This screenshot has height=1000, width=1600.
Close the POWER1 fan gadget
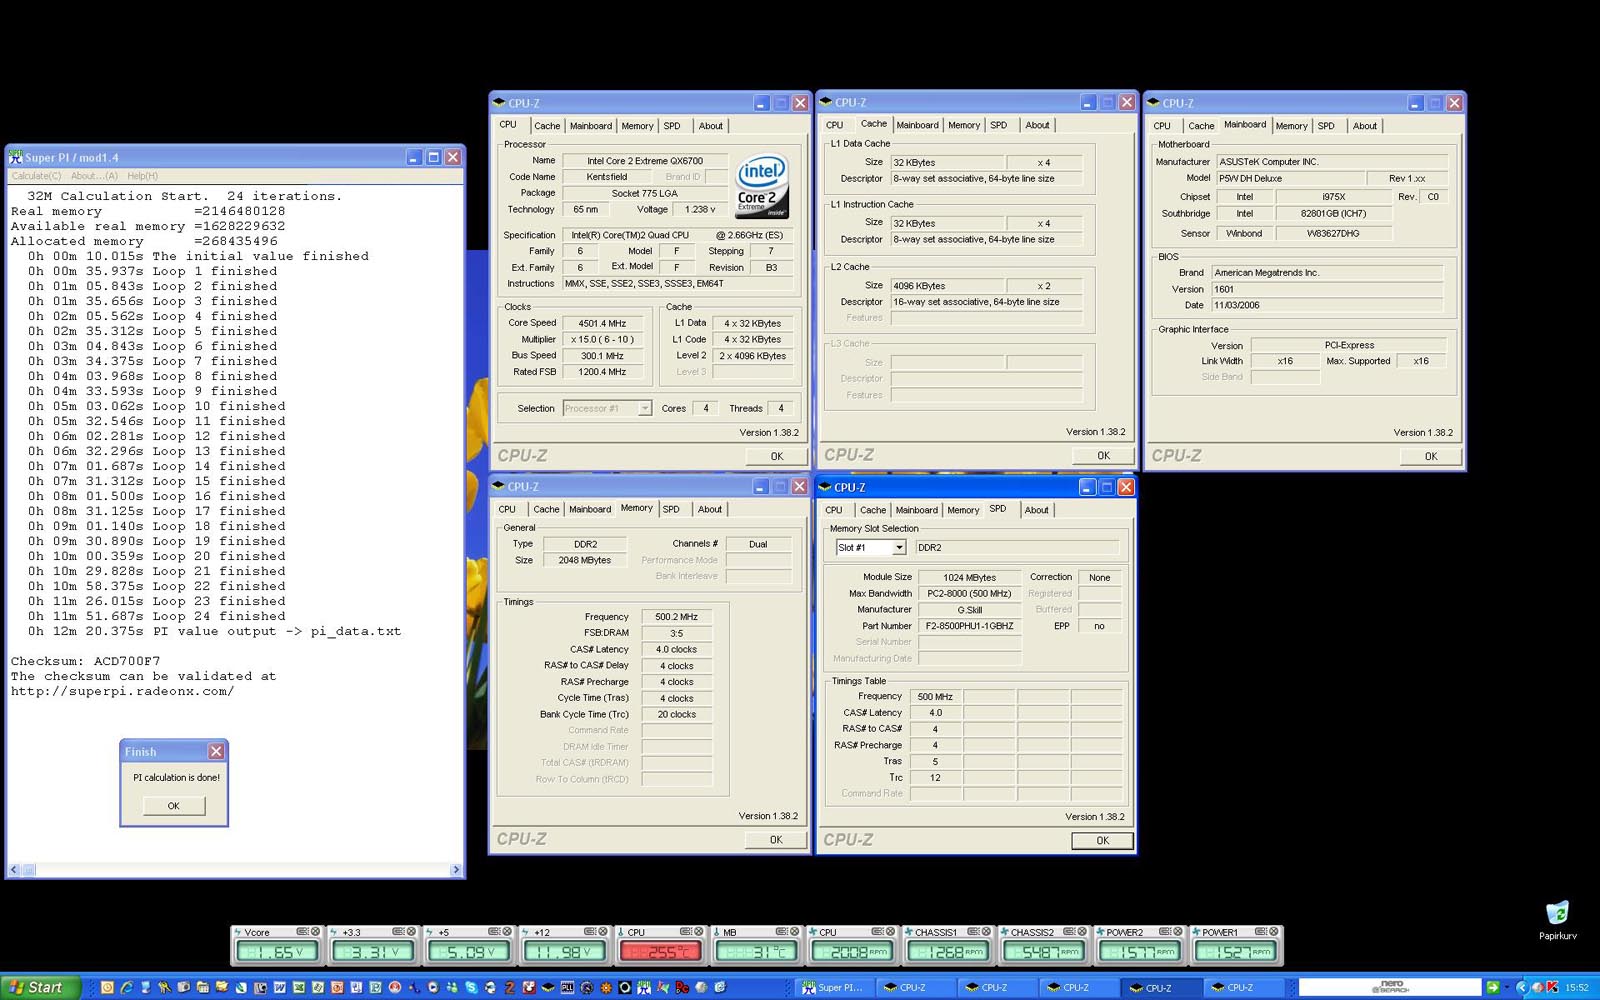click(x=1273, y=931)
